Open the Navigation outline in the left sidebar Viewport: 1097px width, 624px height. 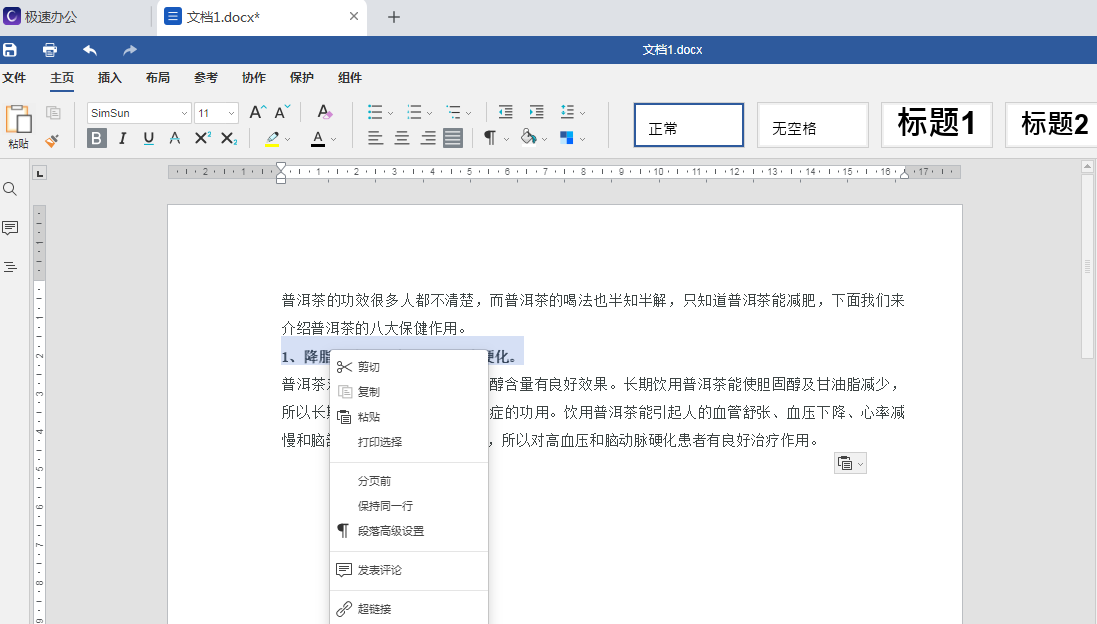coord(10,267)
